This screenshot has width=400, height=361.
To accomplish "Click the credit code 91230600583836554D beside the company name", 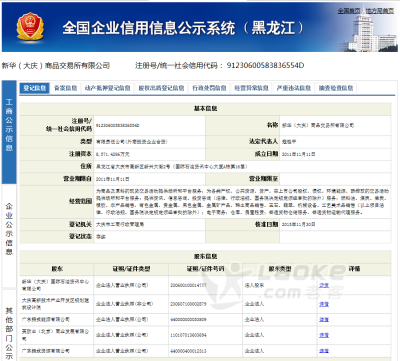I will [x=265, y=65].
